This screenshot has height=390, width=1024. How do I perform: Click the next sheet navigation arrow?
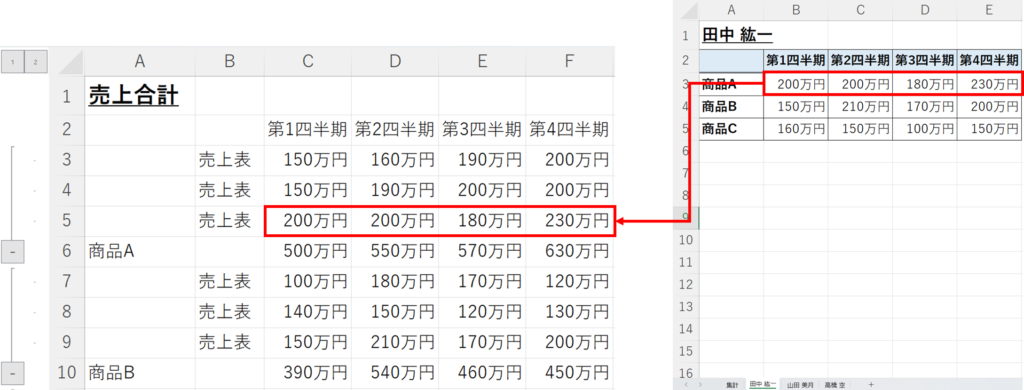click(x=699, y=385)
